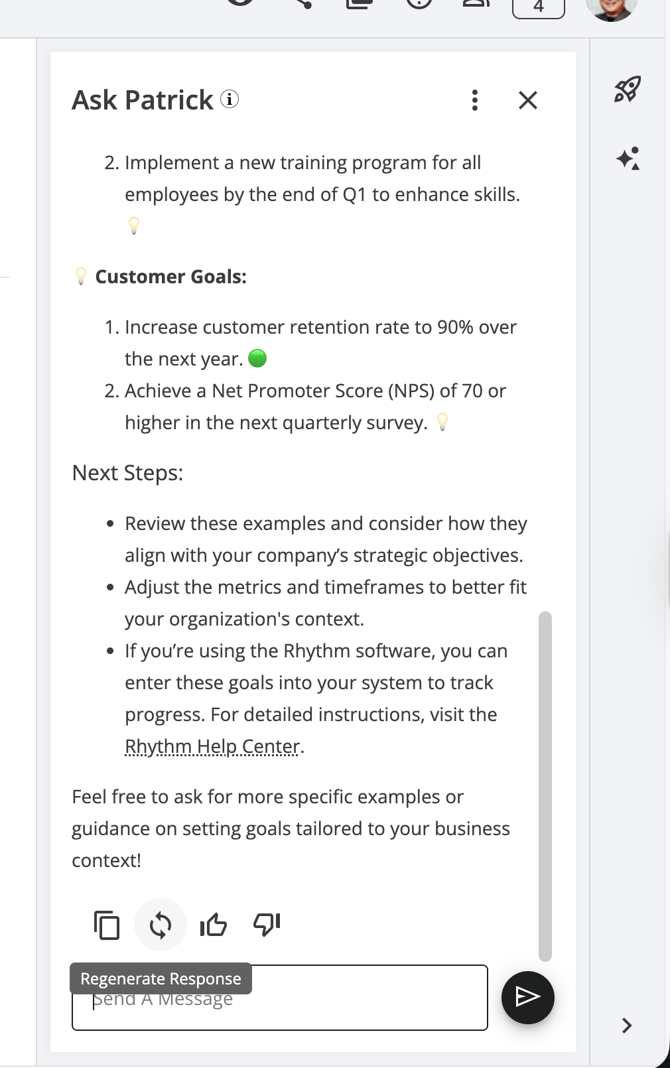Click the lightbulb beside Customer Goals heading
Image resolution: width=670 pixels, height=1068 pixels.
81,277
